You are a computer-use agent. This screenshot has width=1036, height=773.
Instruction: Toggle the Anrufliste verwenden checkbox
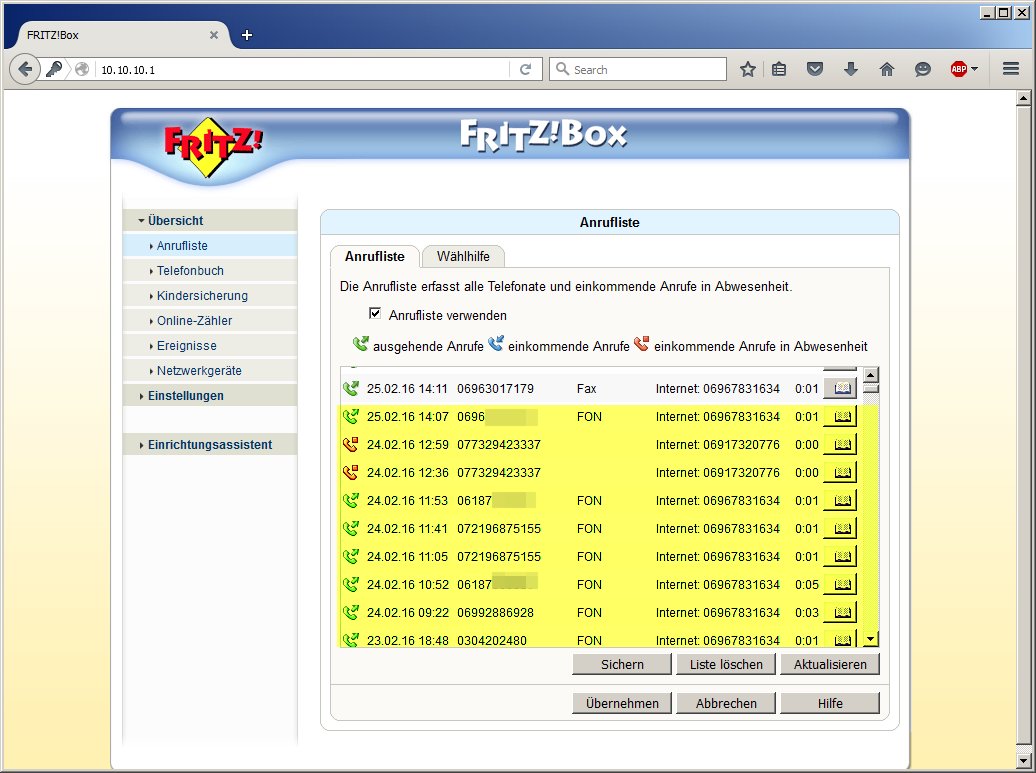point(376,314)
